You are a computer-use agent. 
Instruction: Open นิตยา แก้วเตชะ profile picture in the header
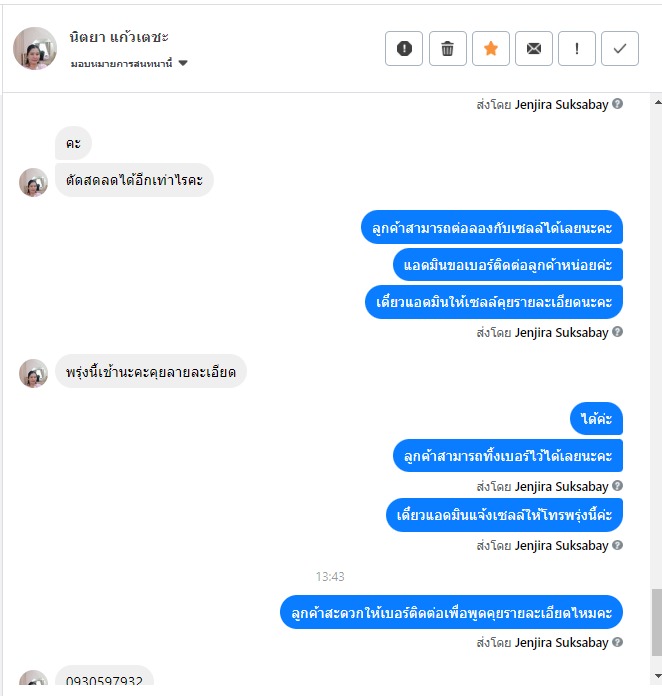click(x=35, y=48)
